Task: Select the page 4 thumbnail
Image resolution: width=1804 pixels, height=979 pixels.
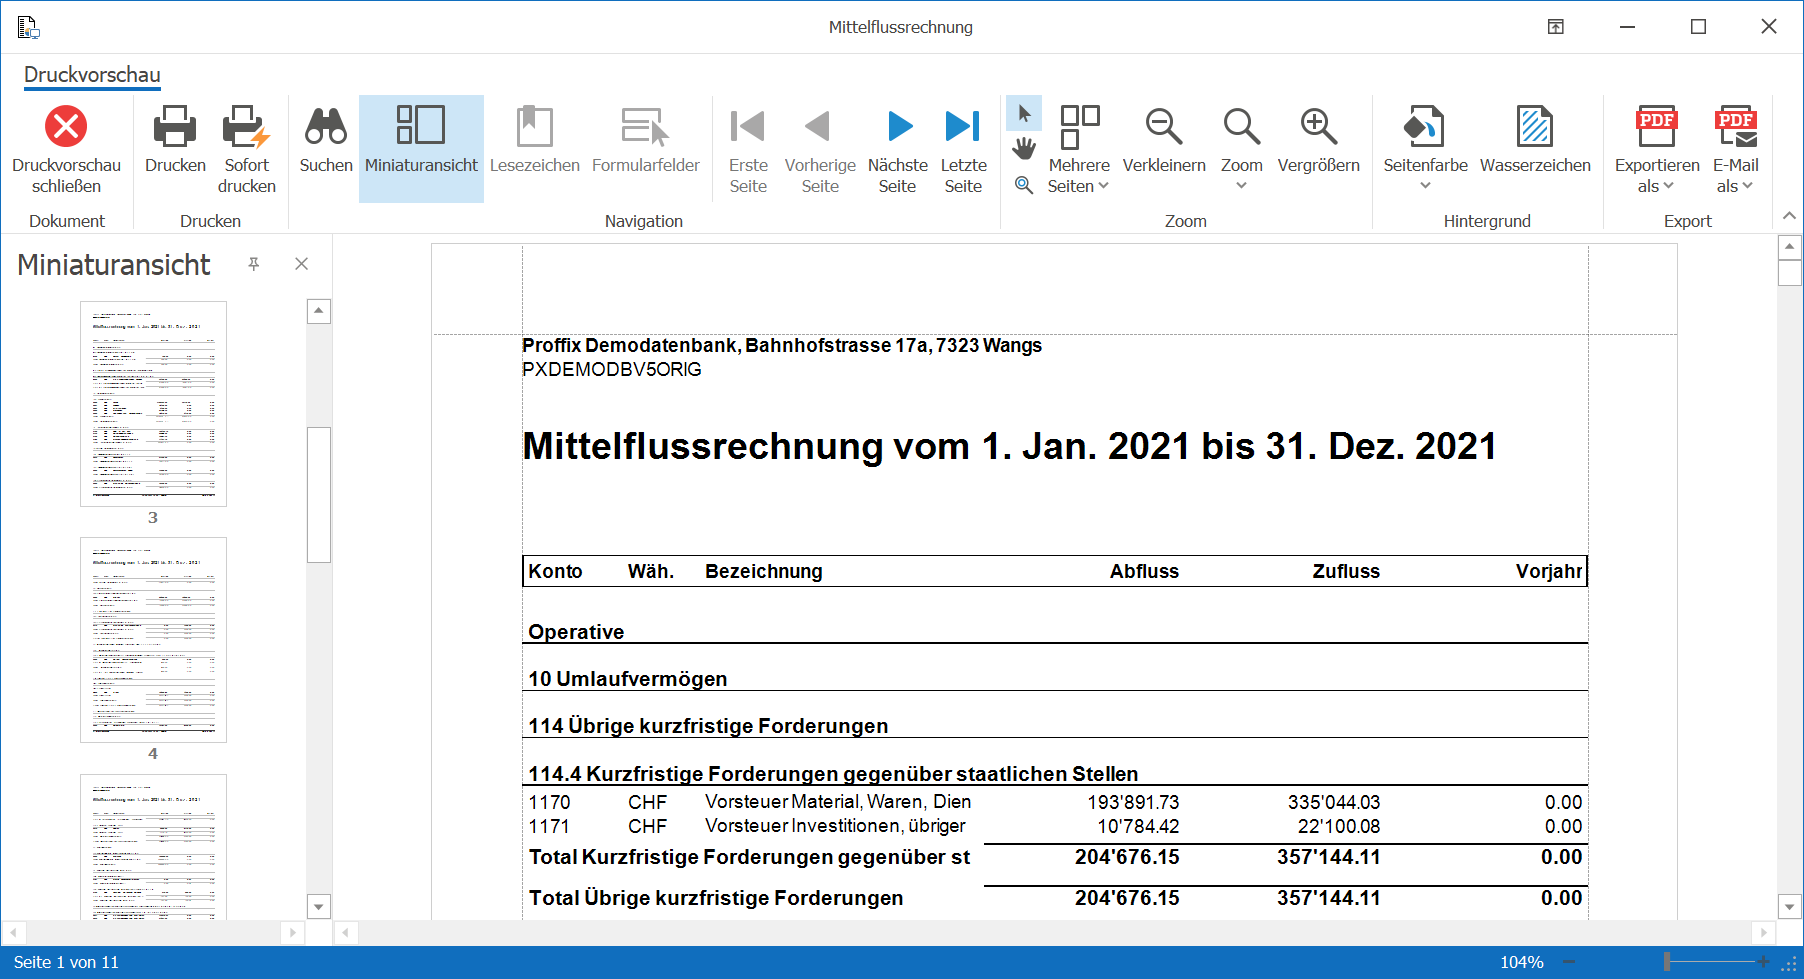Action: click(153, 640)
